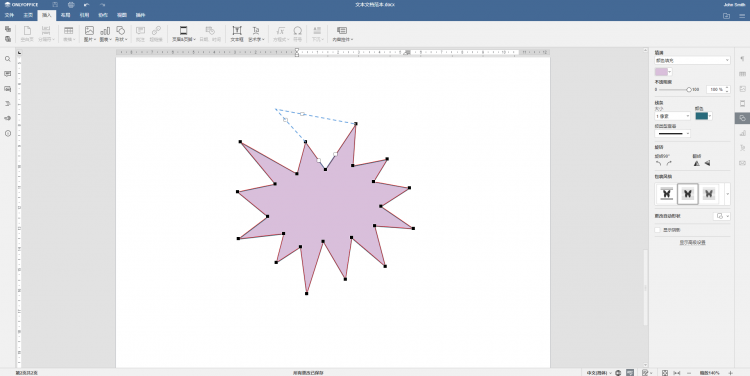Expand the fill type dropdown

(692, 60)
